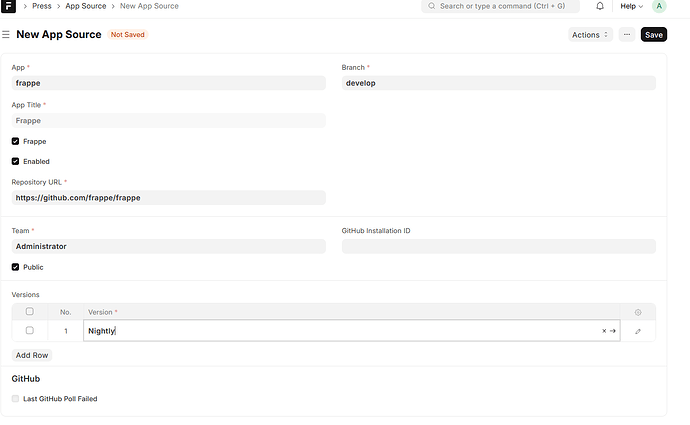Focus the Branch field containing develop

[x=499, y=83]
